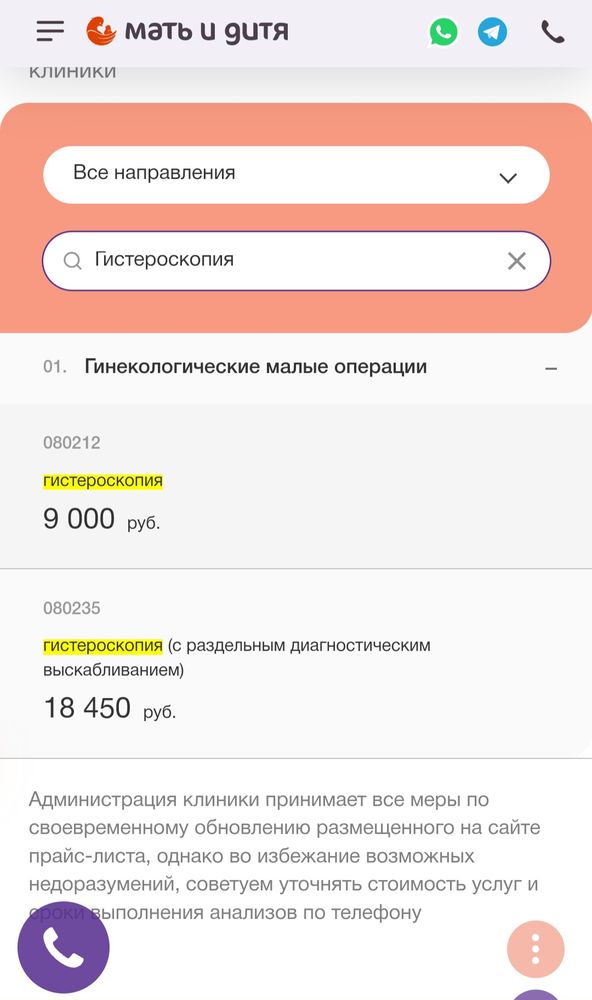Click inside the Гистероскопия search field
Viewport: 592px width, 1000px height.
pos(250,258)
